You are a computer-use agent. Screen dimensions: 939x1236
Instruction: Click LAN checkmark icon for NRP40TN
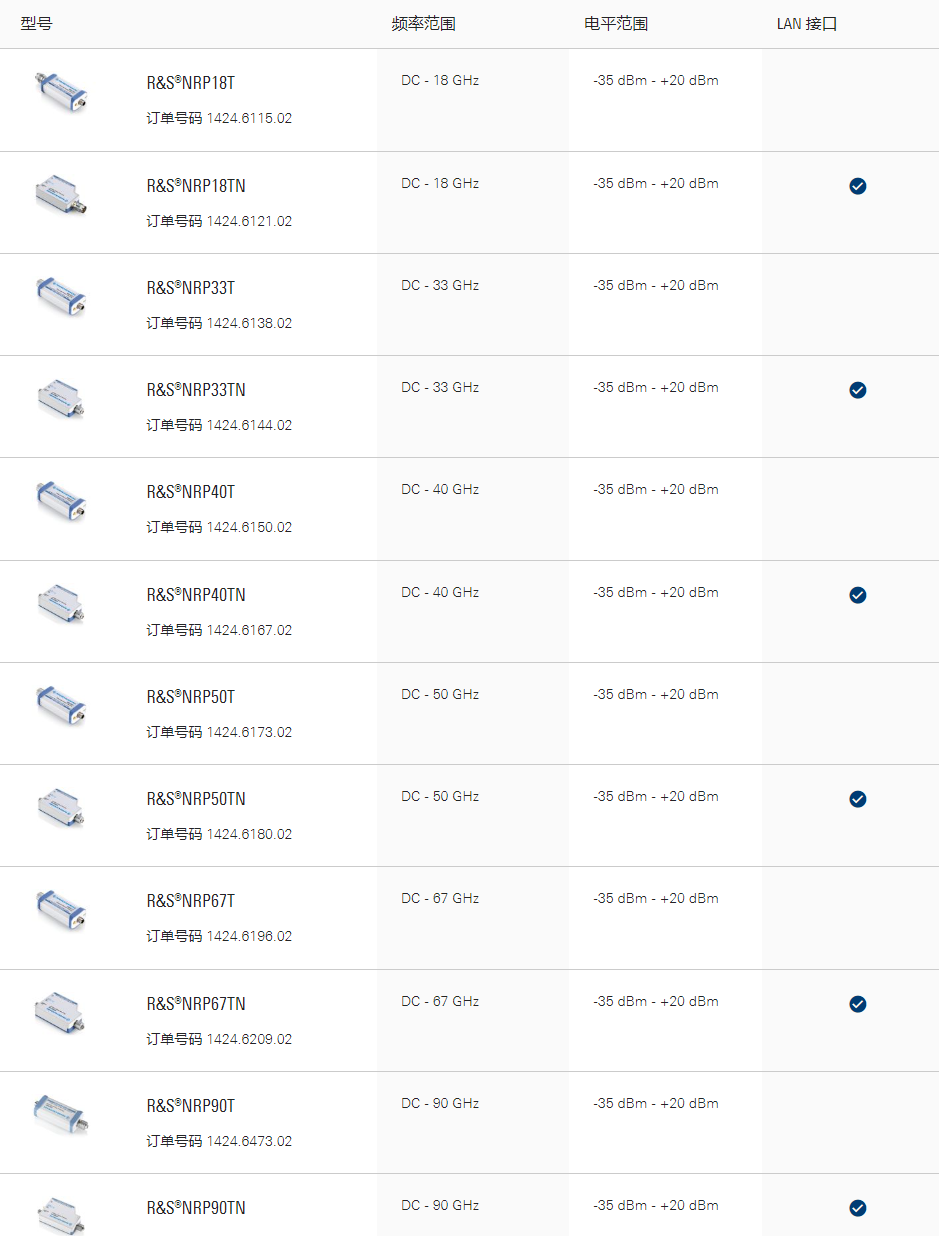click(857, 595)
